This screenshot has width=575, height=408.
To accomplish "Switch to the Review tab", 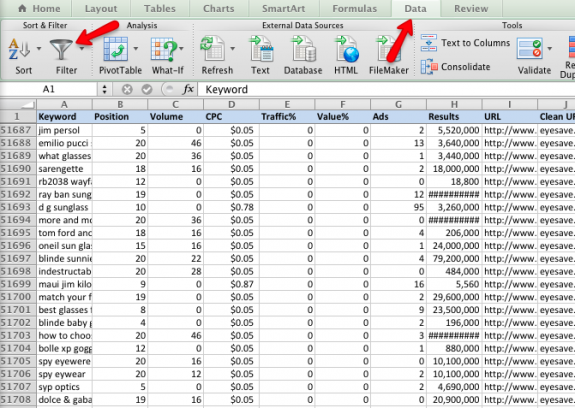I will tap(471, 8).
